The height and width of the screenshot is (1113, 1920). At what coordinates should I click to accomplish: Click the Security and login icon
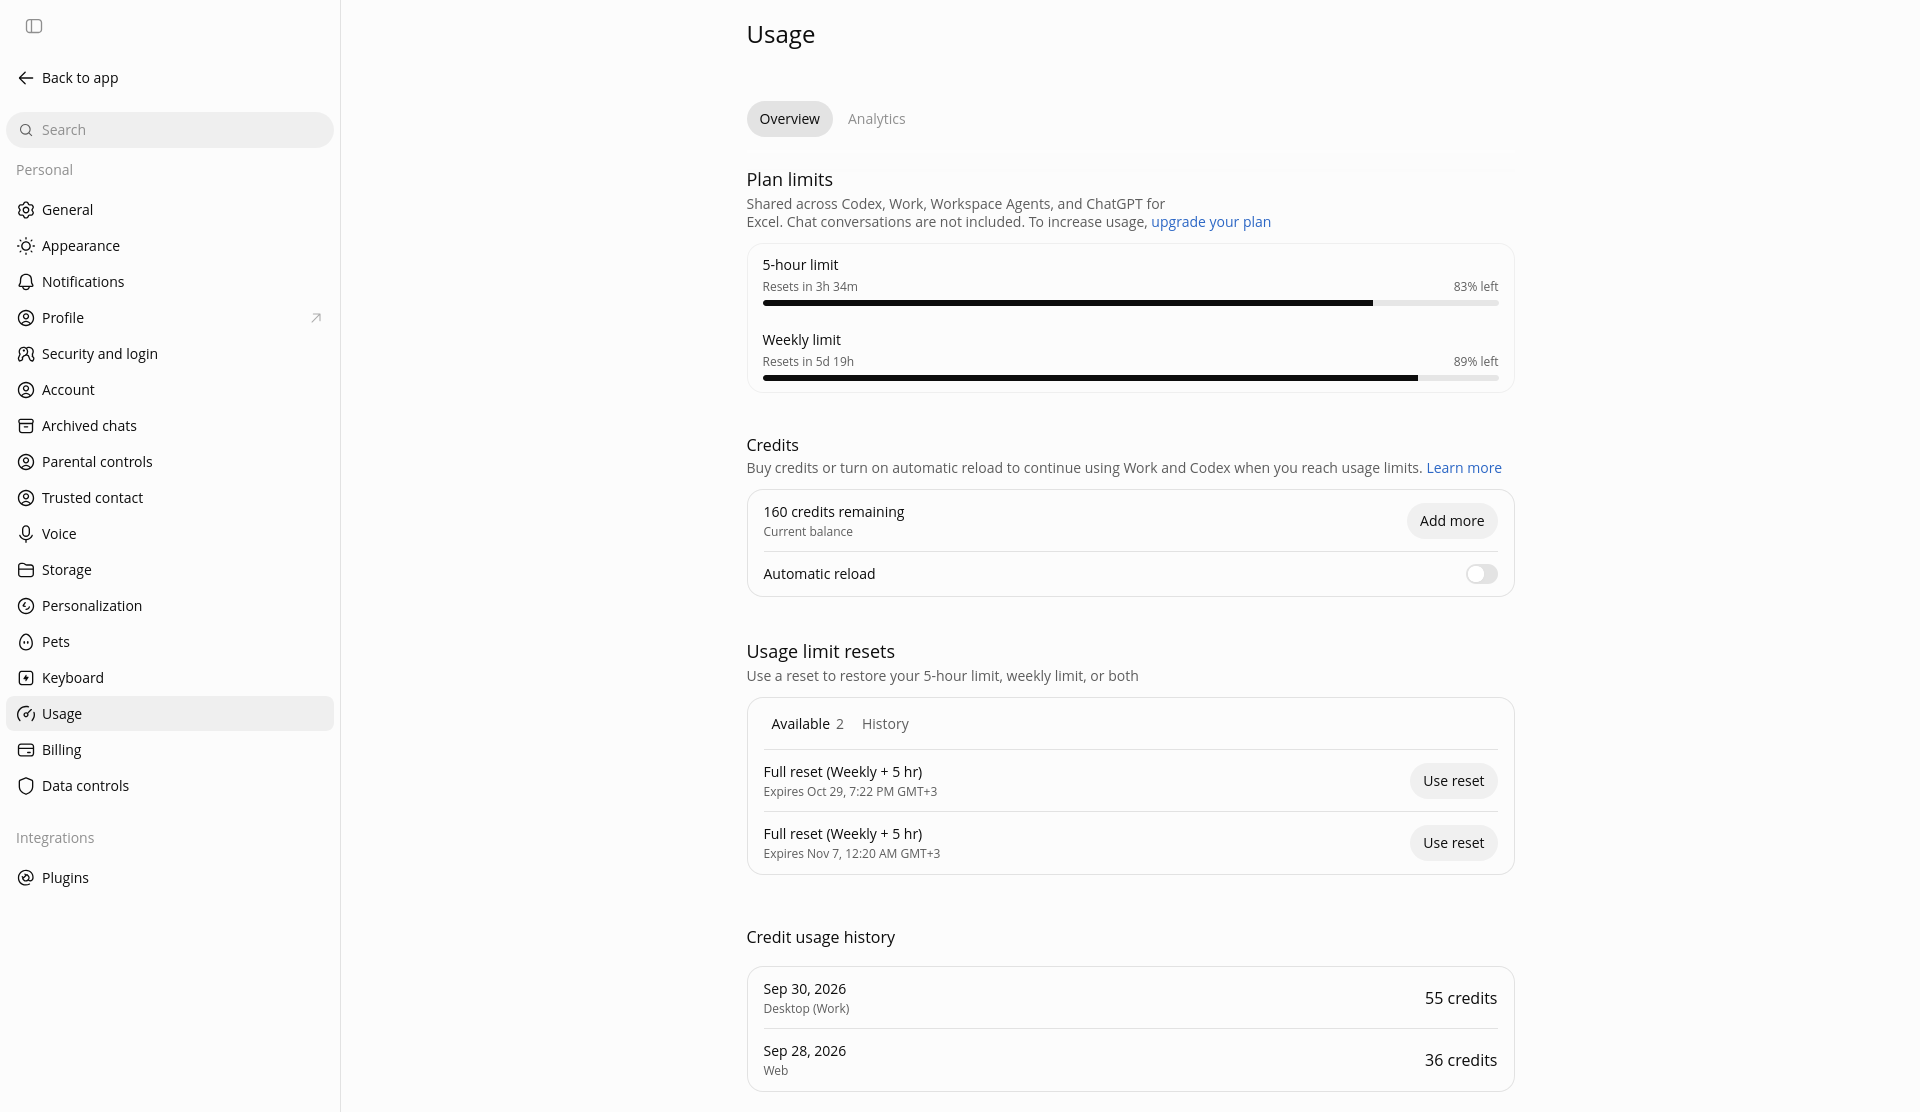(26, 354)
